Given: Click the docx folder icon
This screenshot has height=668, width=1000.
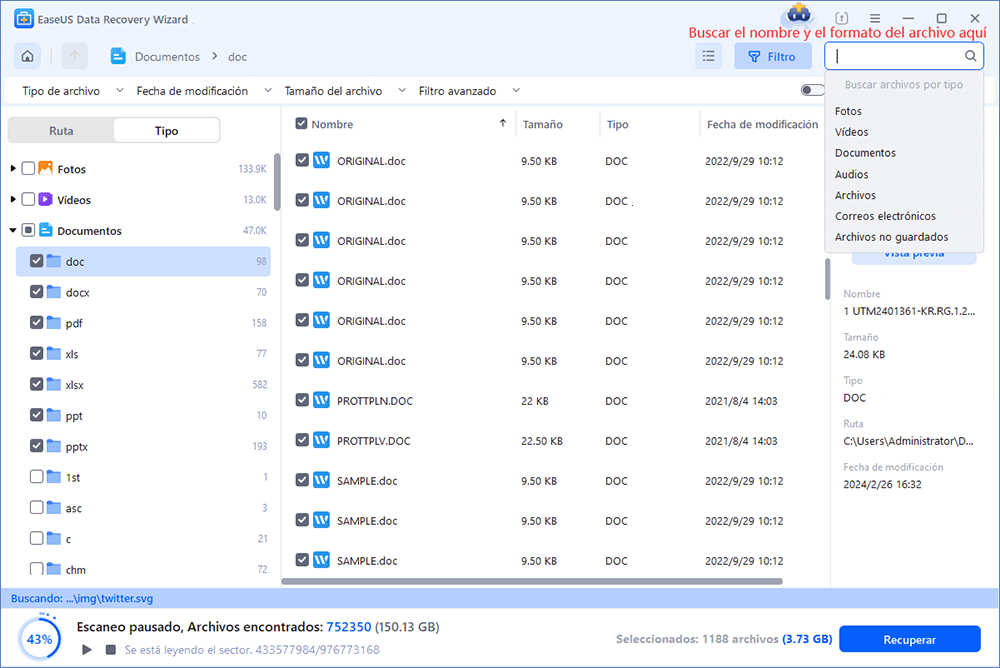Looking at the screenshot, I should [x=54, y=292].
